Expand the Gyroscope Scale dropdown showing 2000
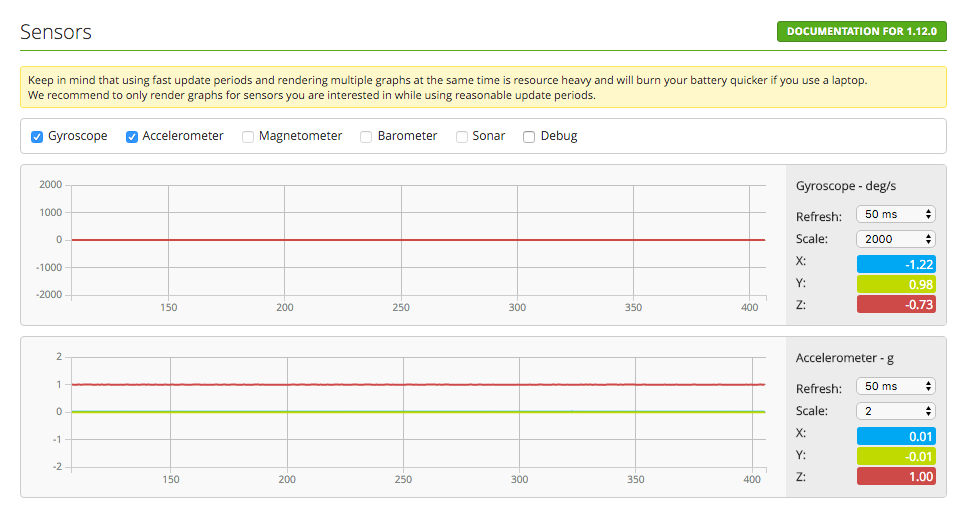 (895, 239)
